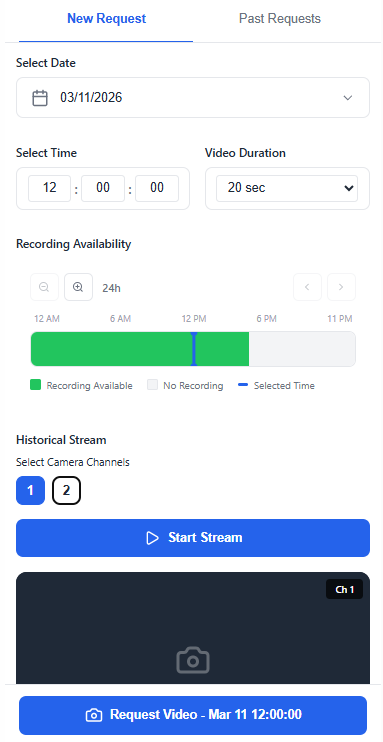This screenshot has height=742, width=383.
Task: Click the gray no-recording timeline section
Action: point(302,349)
